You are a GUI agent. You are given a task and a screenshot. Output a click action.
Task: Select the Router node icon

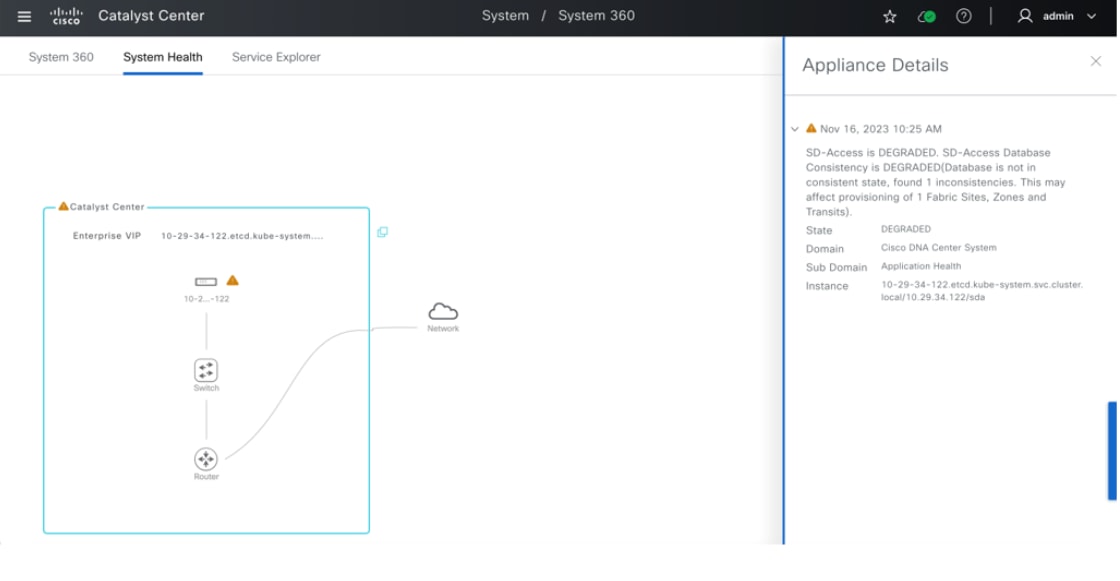pyautogui.click(x=206, y=459)
